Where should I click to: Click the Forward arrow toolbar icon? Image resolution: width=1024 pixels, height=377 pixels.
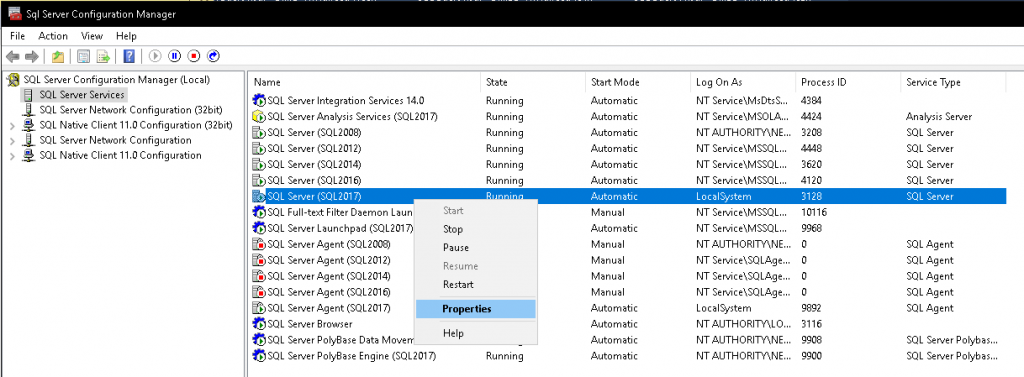(x=31, y=57)
